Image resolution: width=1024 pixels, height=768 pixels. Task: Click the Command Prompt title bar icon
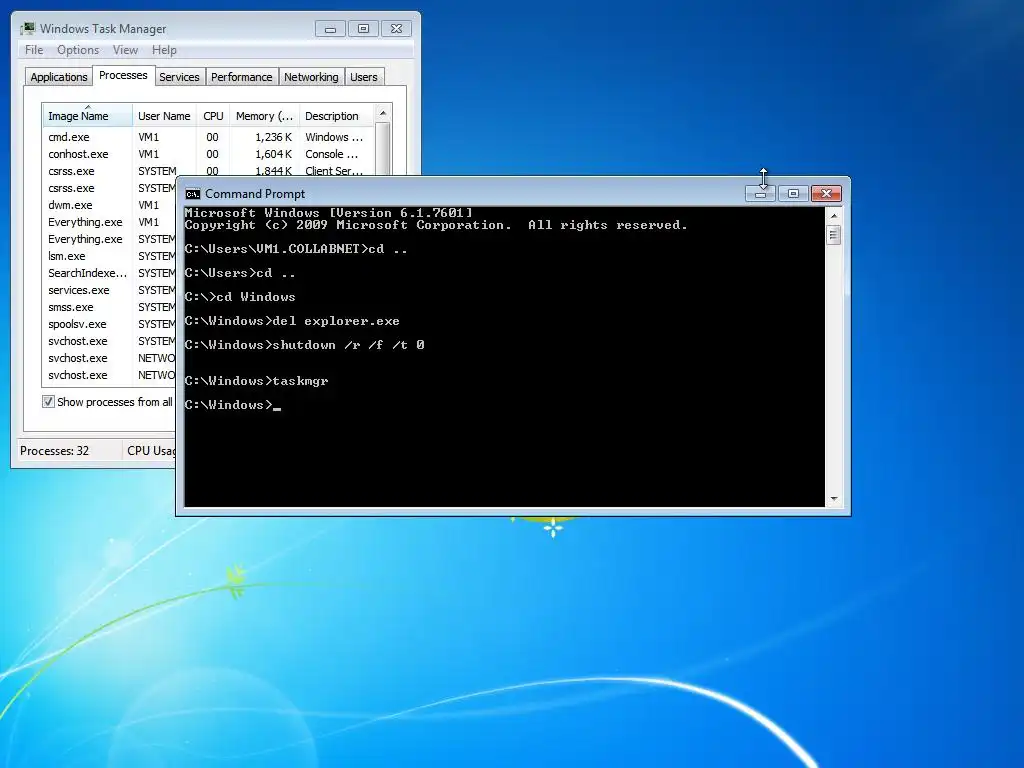click(193, 194)
